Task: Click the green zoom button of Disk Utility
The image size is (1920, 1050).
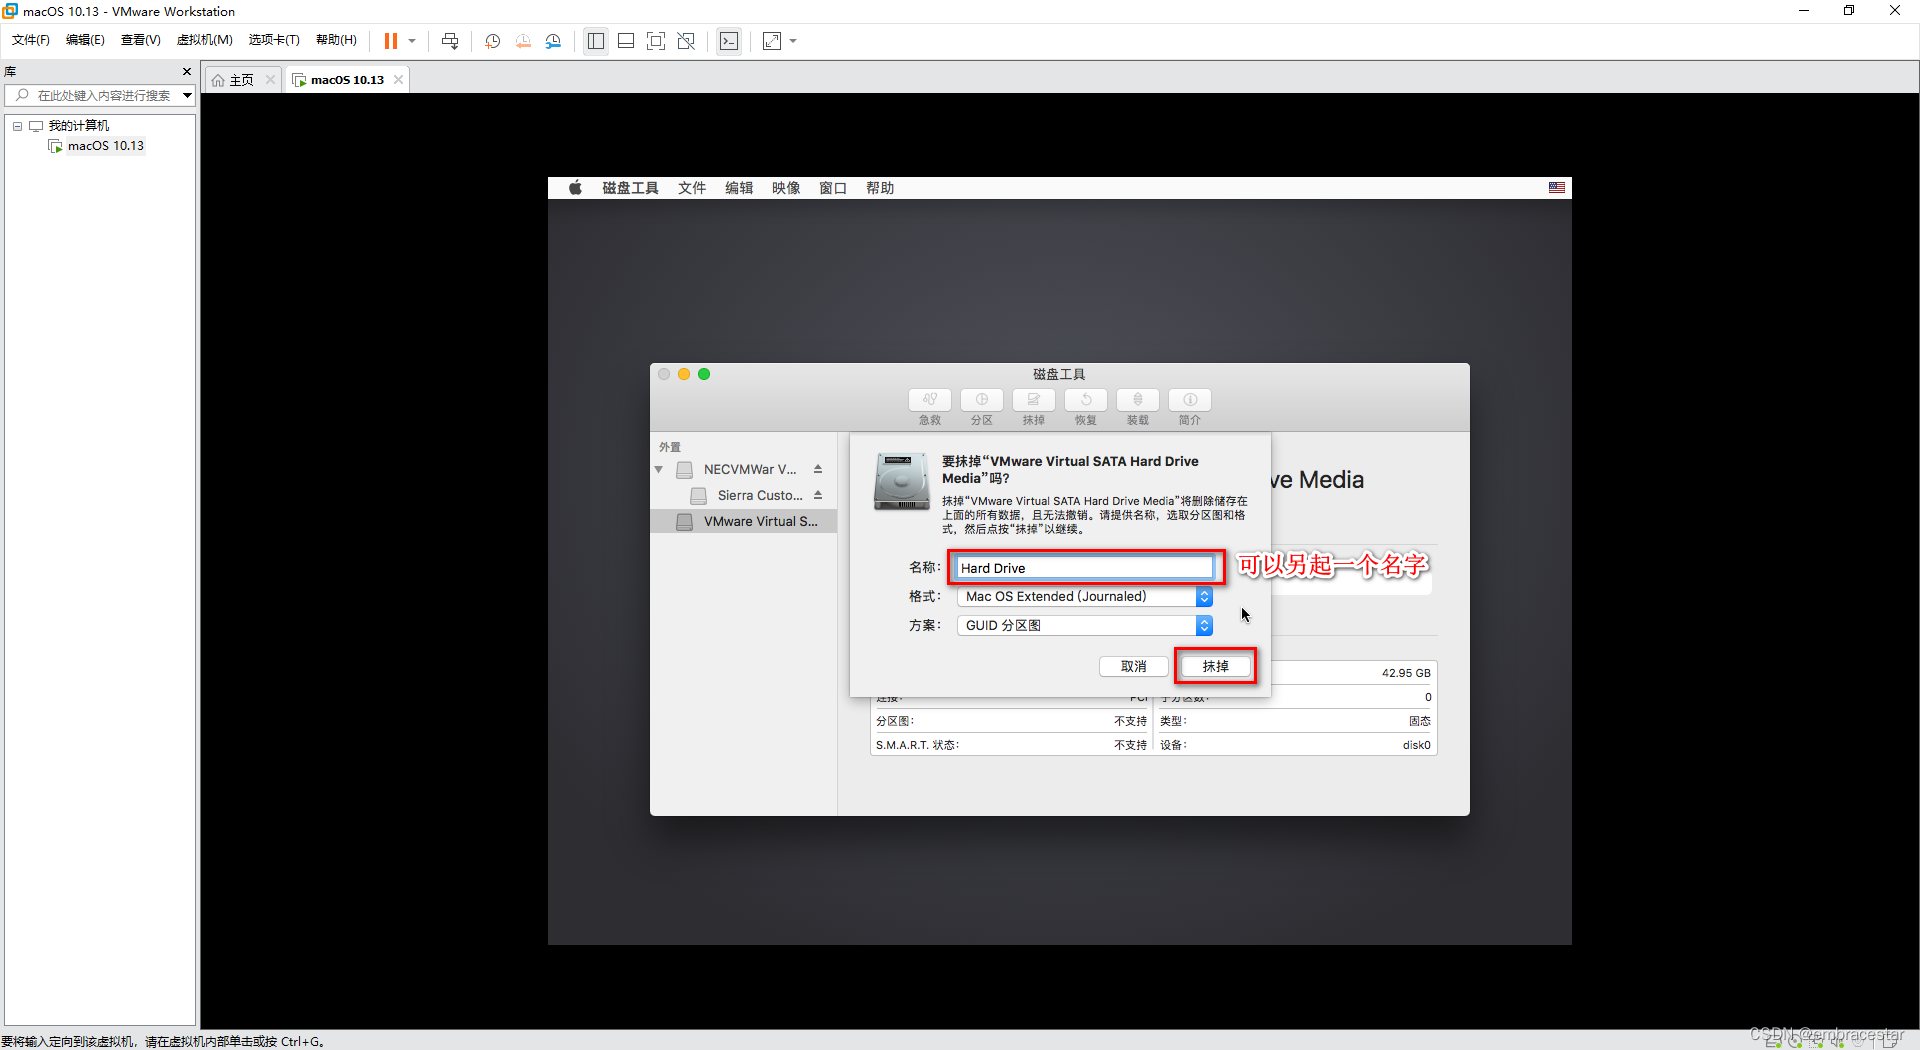Action: (x=704, y=374)
